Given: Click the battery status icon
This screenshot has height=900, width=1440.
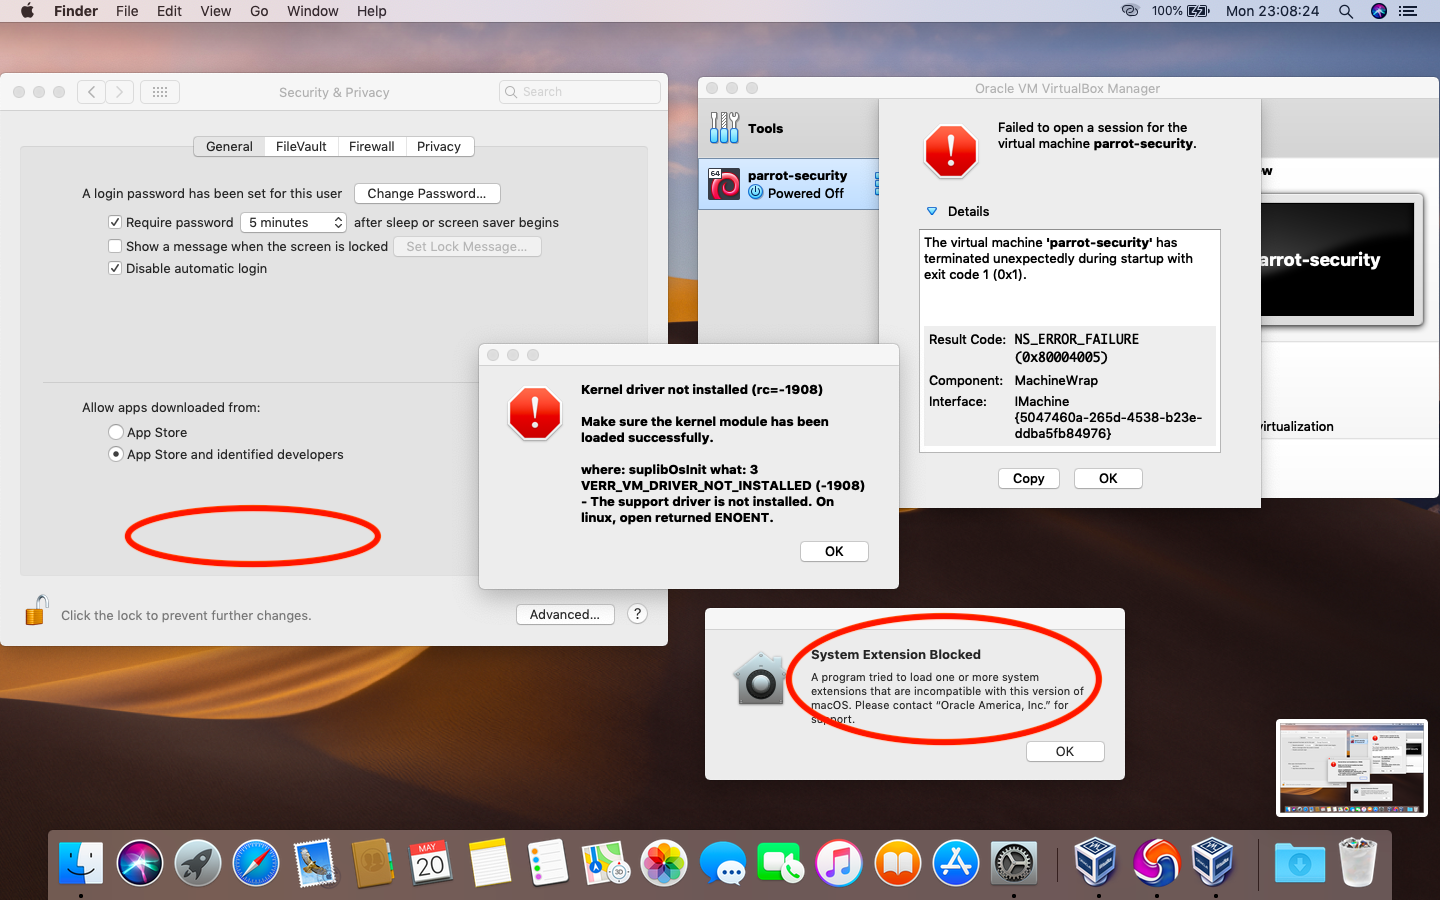Looking at the screenshot, I should [x=1198, y=11].
